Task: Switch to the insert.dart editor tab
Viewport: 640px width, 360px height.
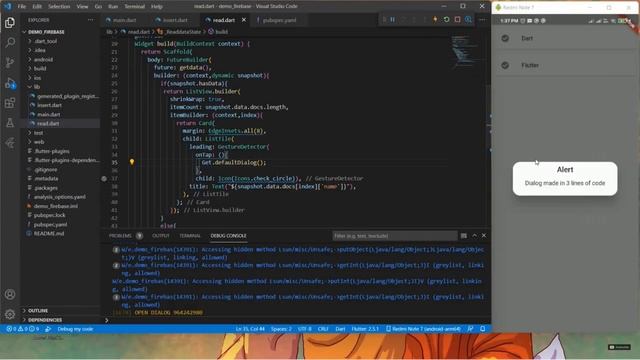Action: click(175, 20)
